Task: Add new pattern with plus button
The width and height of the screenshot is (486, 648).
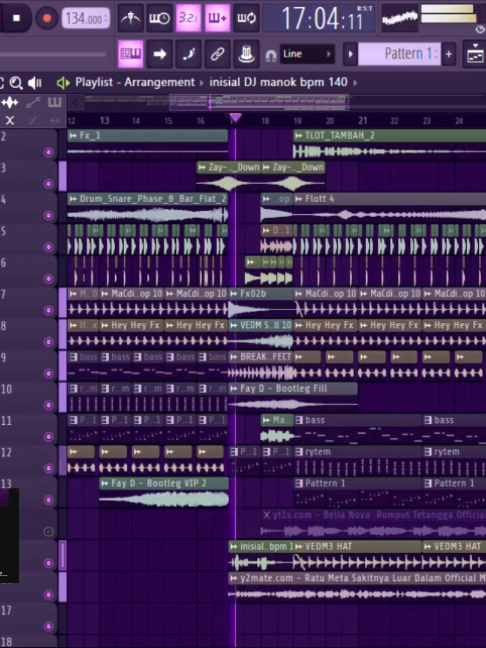Action: coord(448,54)
